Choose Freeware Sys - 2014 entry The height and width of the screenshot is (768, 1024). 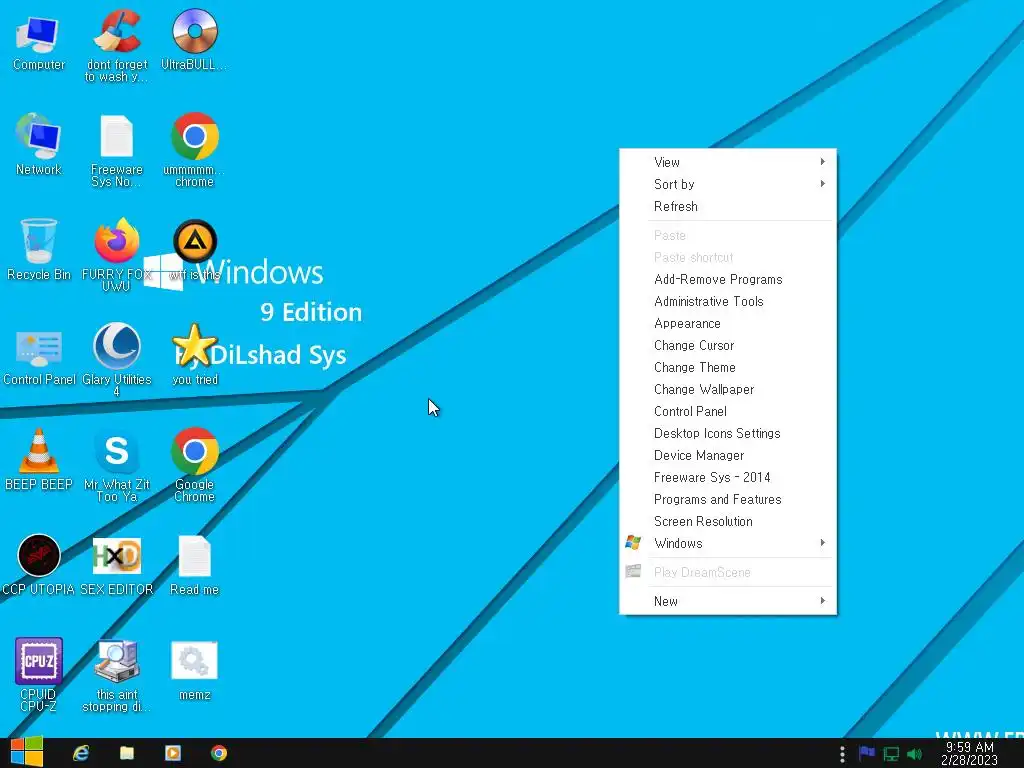point(728,477)
